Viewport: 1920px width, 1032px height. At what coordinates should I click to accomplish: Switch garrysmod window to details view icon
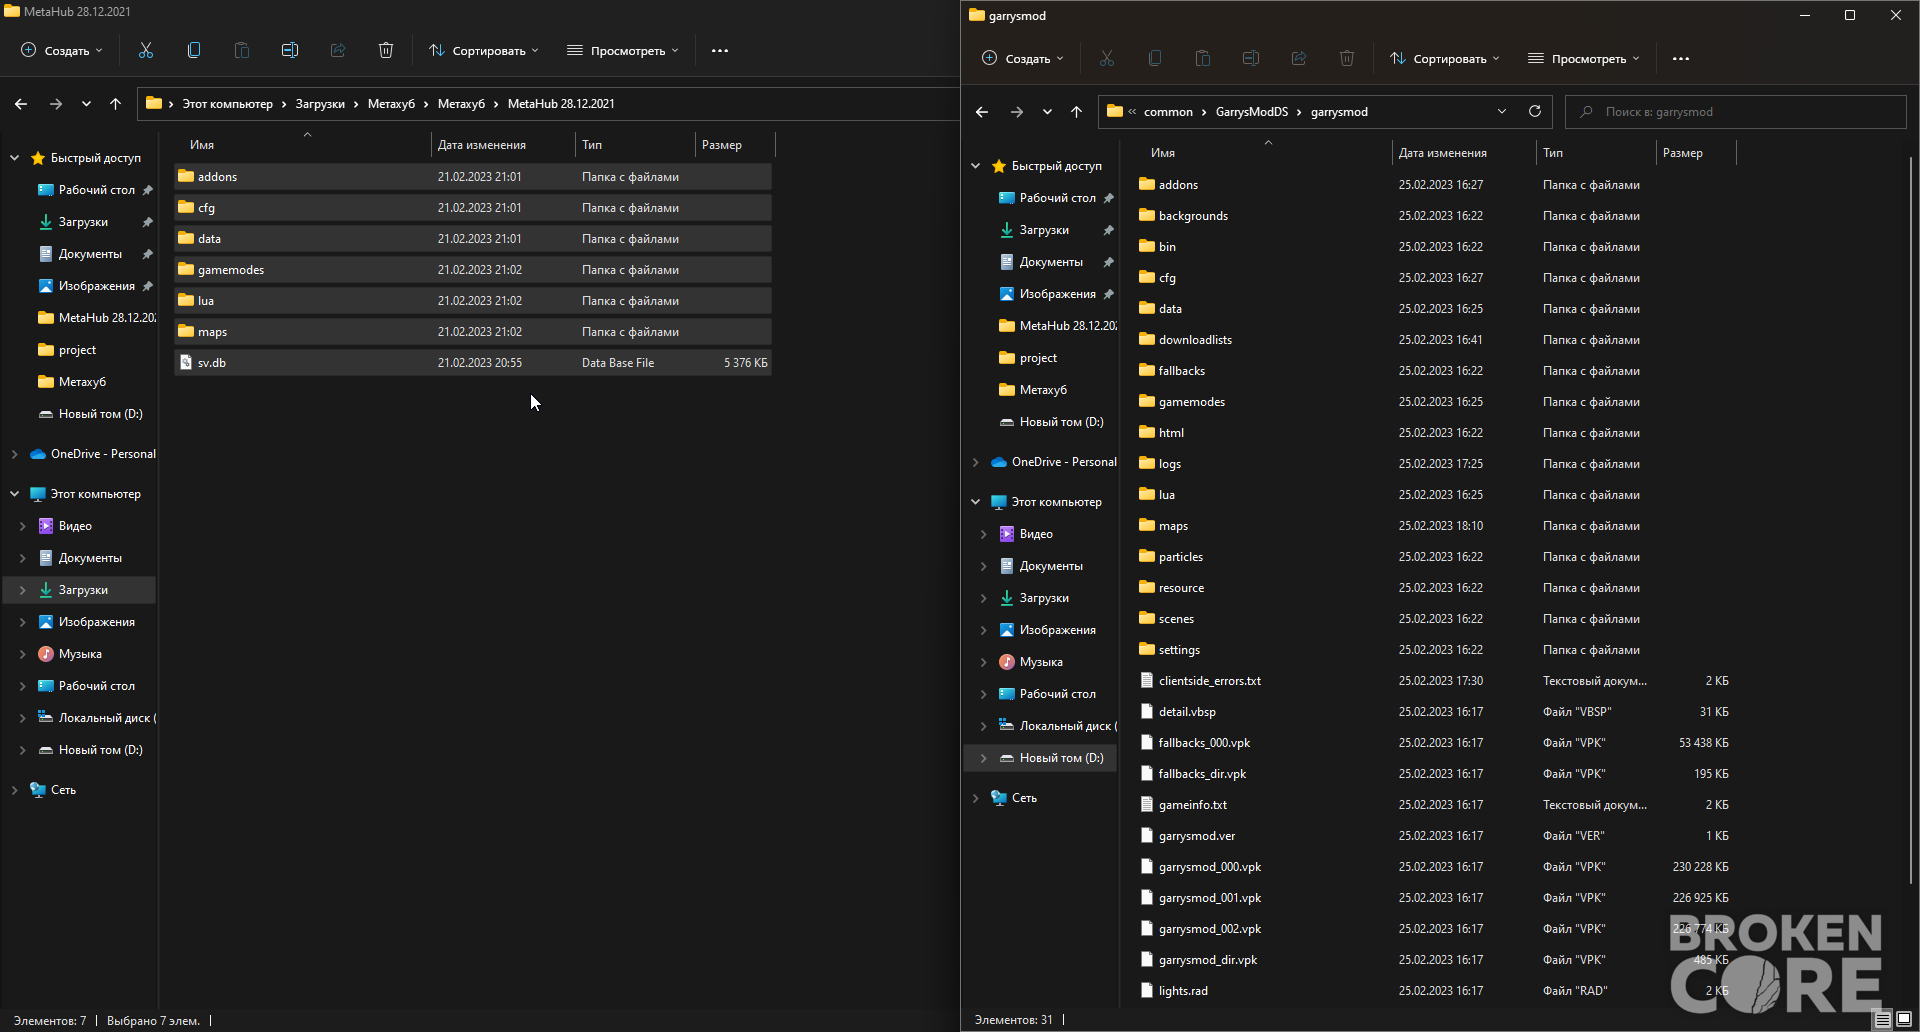point(1883,1019)
